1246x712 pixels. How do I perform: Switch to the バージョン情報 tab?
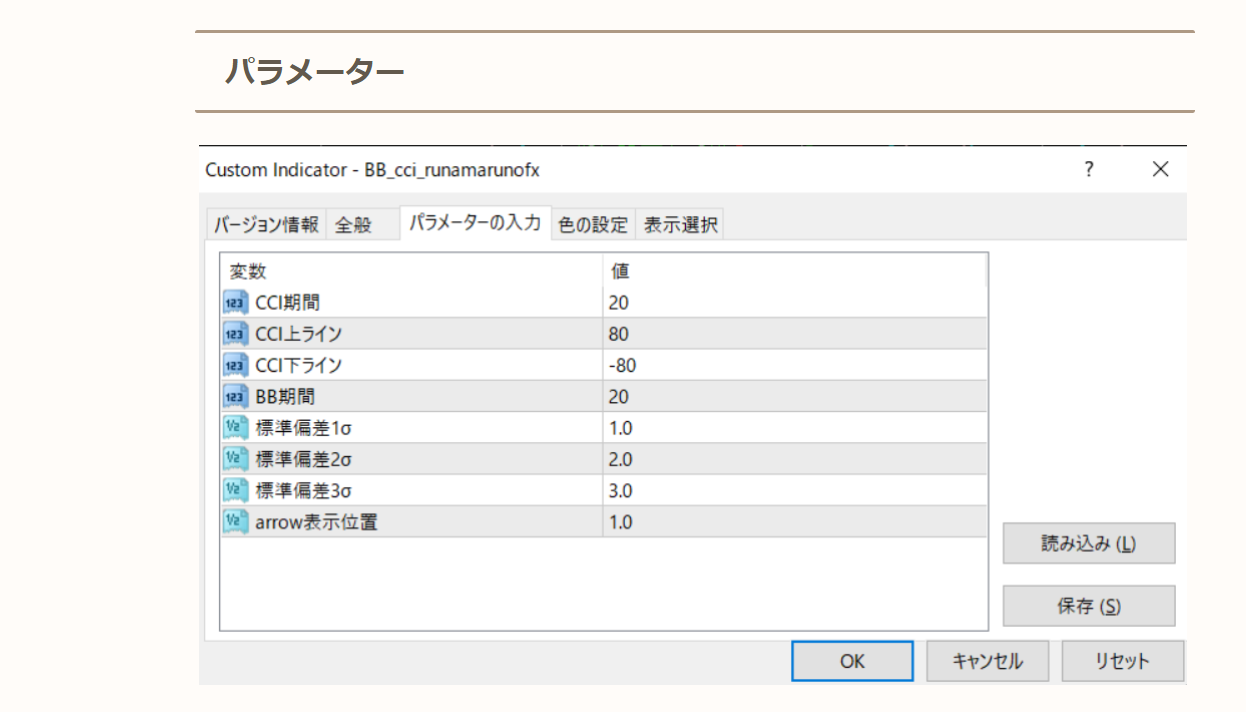click(266, 225)
